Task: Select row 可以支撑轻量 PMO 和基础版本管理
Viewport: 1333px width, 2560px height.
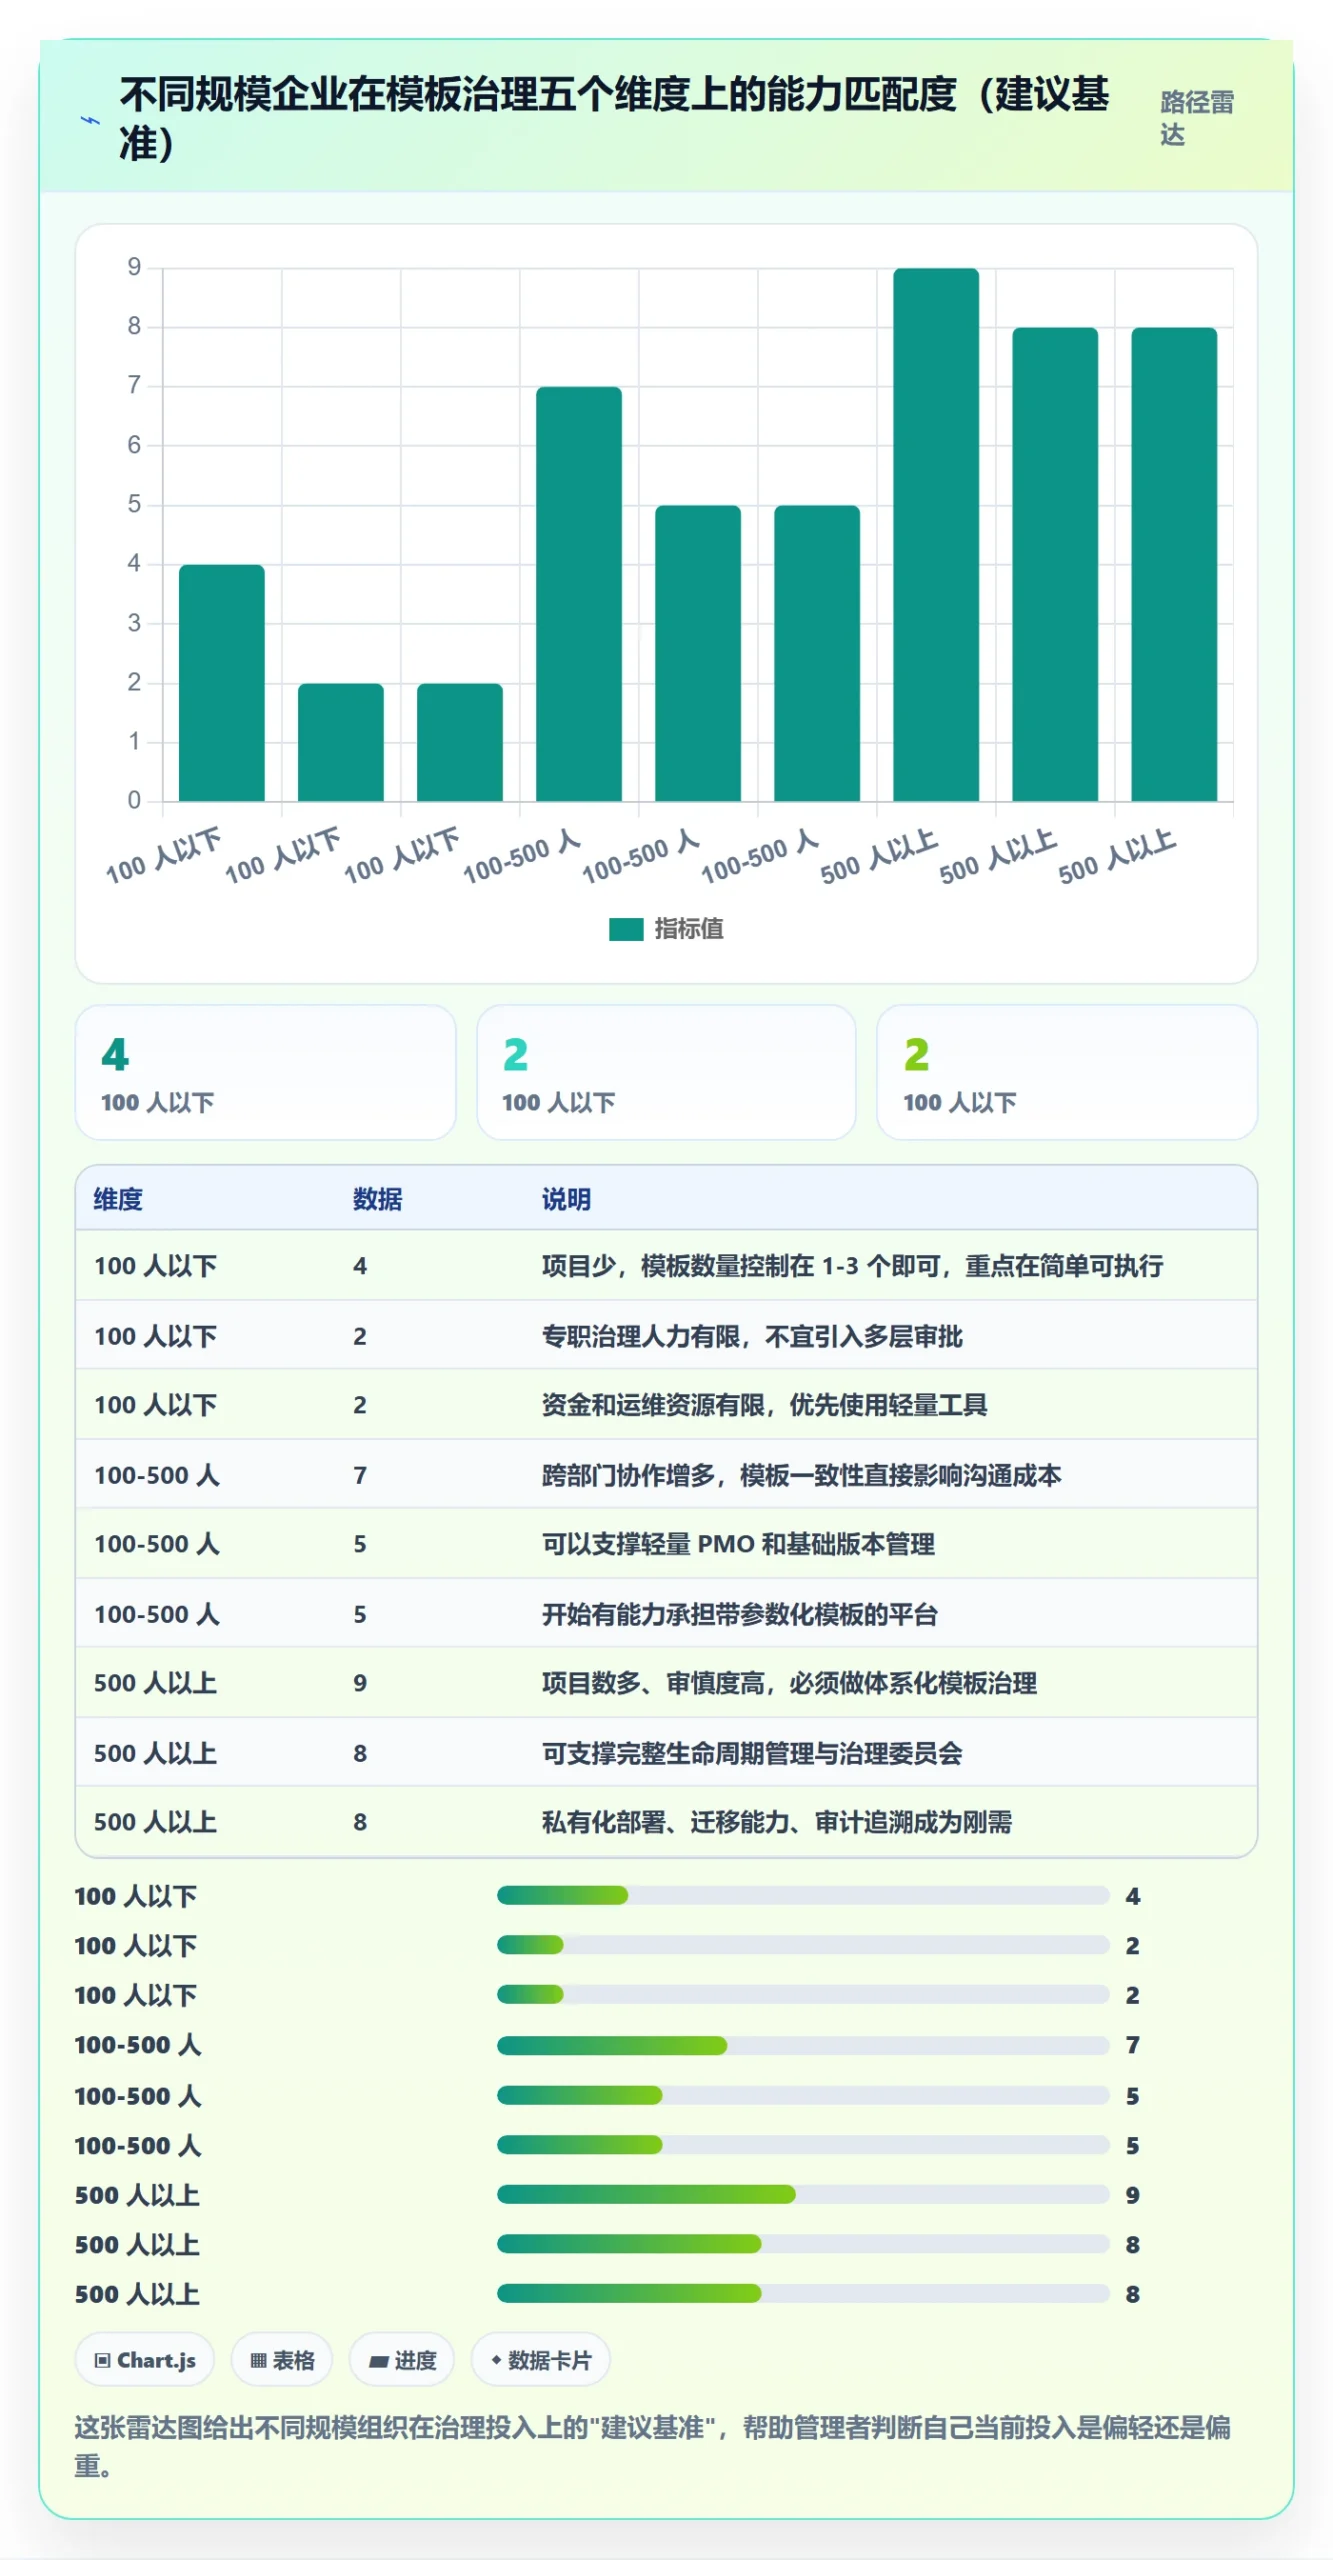Action: (x=666, y=1544)
